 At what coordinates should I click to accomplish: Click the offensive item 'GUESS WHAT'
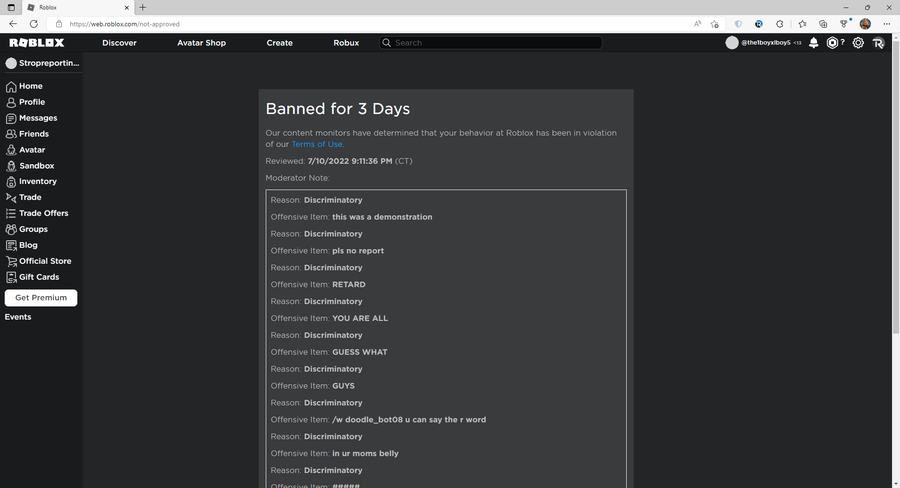360,352
